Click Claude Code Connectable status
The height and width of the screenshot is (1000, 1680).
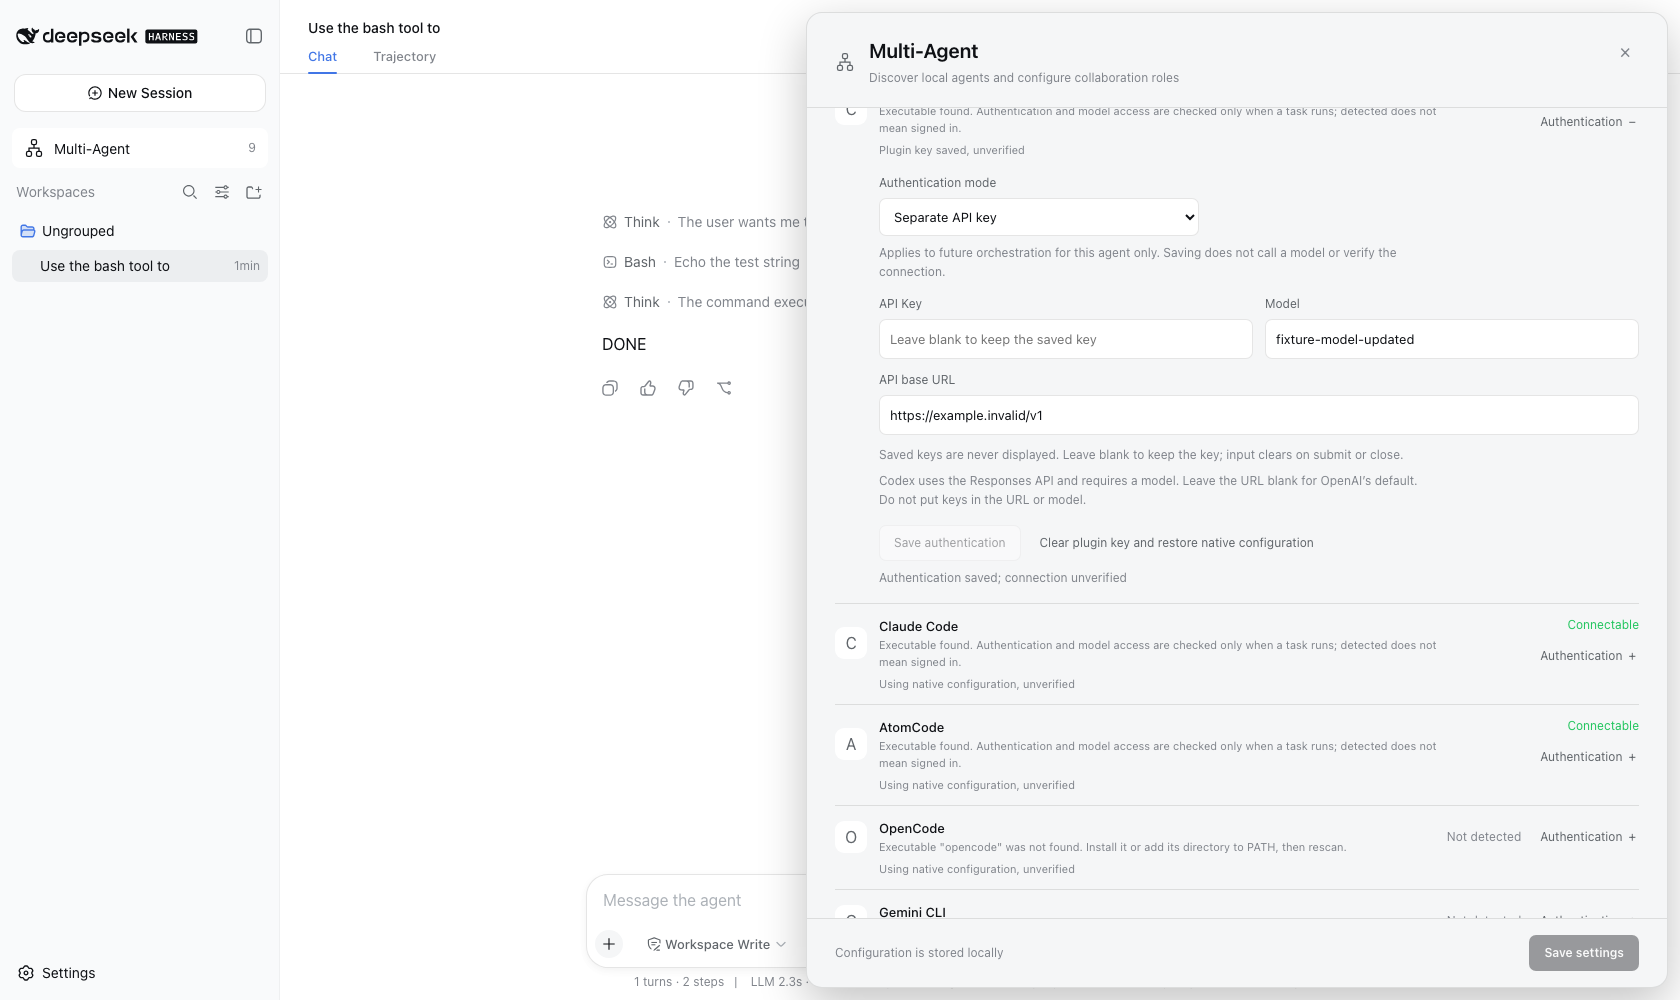tap(1603, 625)
